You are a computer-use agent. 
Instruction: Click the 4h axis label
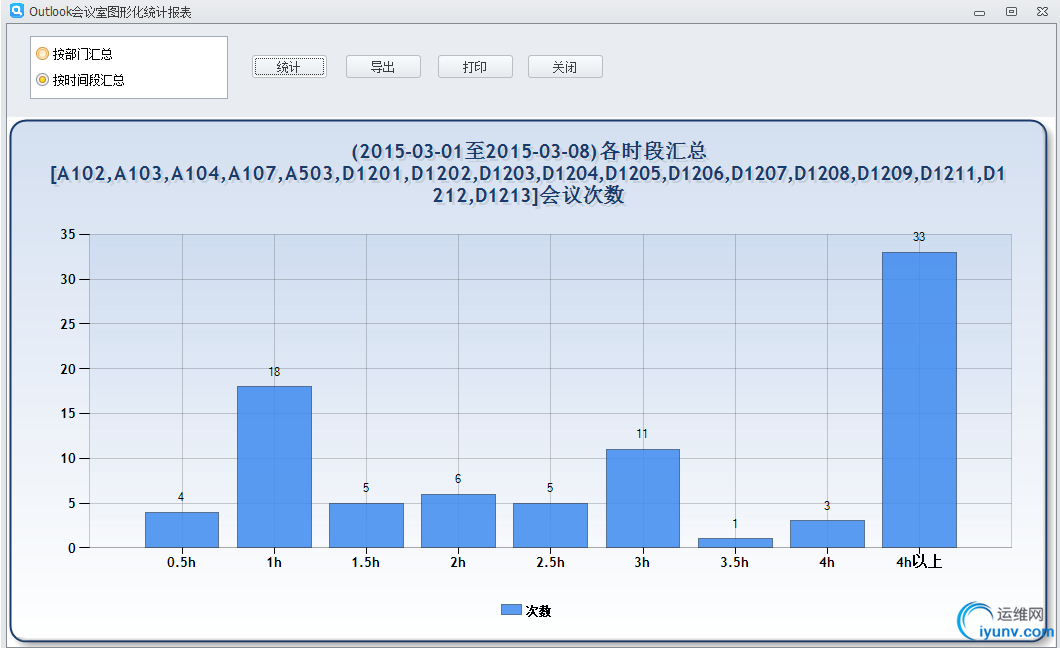coord(827,562)
